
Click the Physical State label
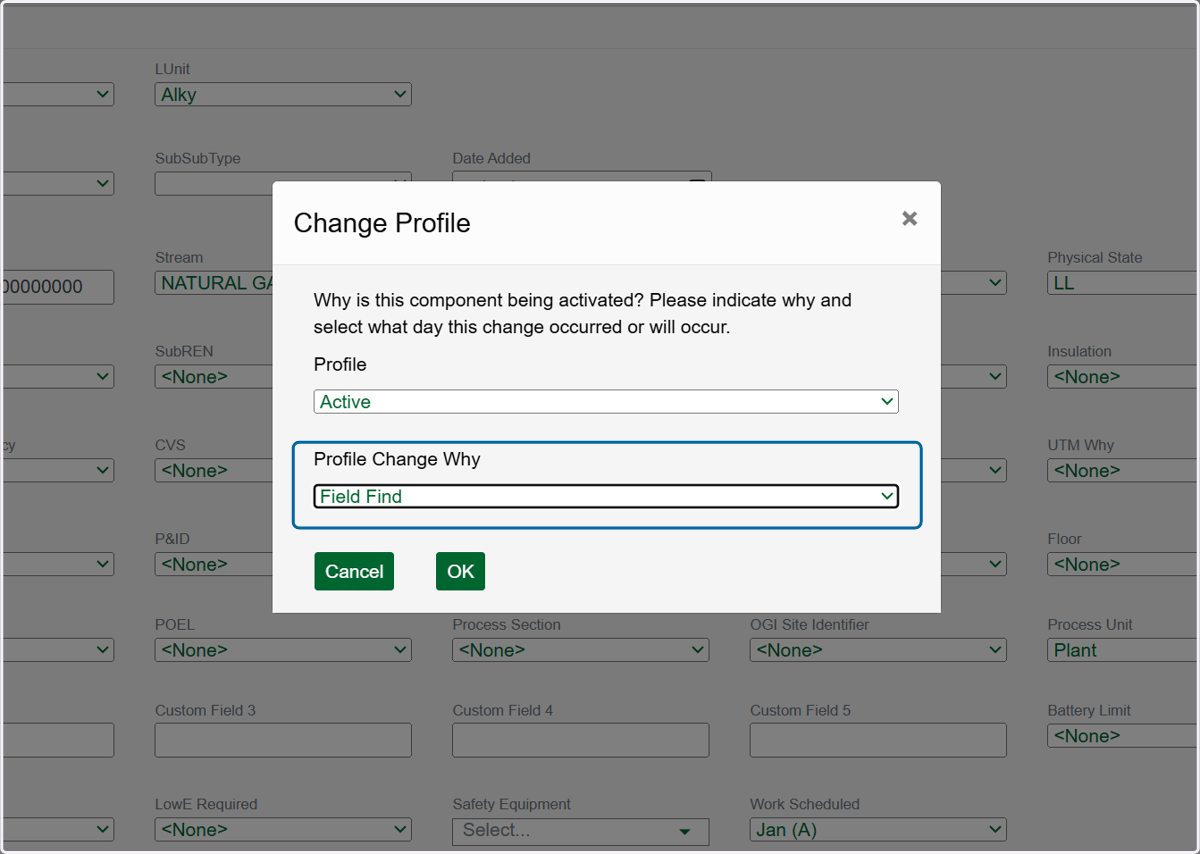(1095, 257)
